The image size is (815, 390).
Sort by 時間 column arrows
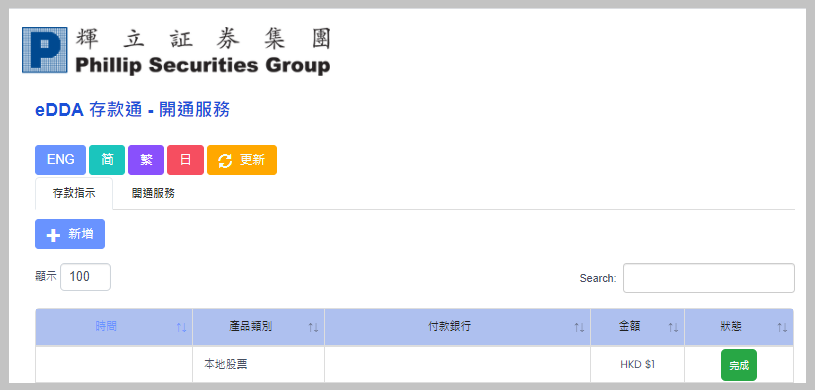[x=181, y=328]
